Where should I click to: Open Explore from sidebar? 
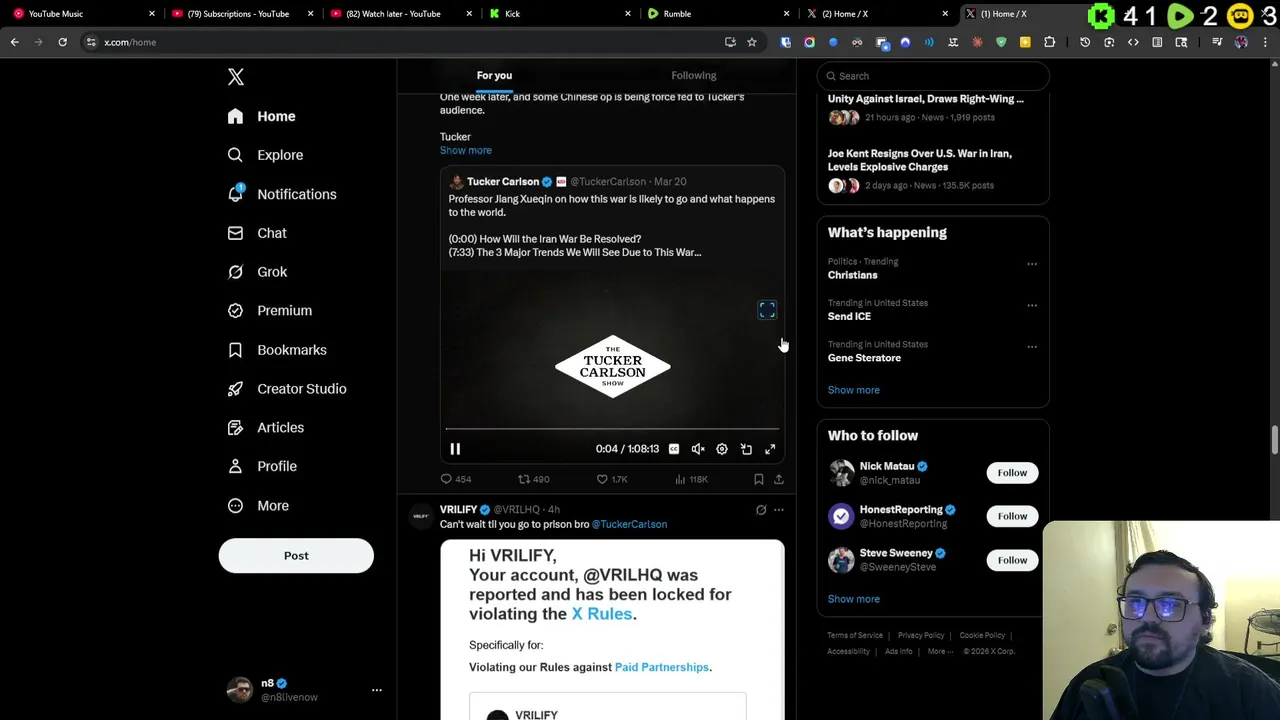click(x=265, y=155)
